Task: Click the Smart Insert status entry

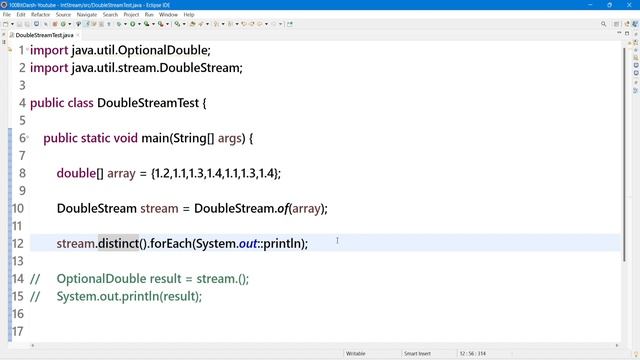Action: point(417,353)
